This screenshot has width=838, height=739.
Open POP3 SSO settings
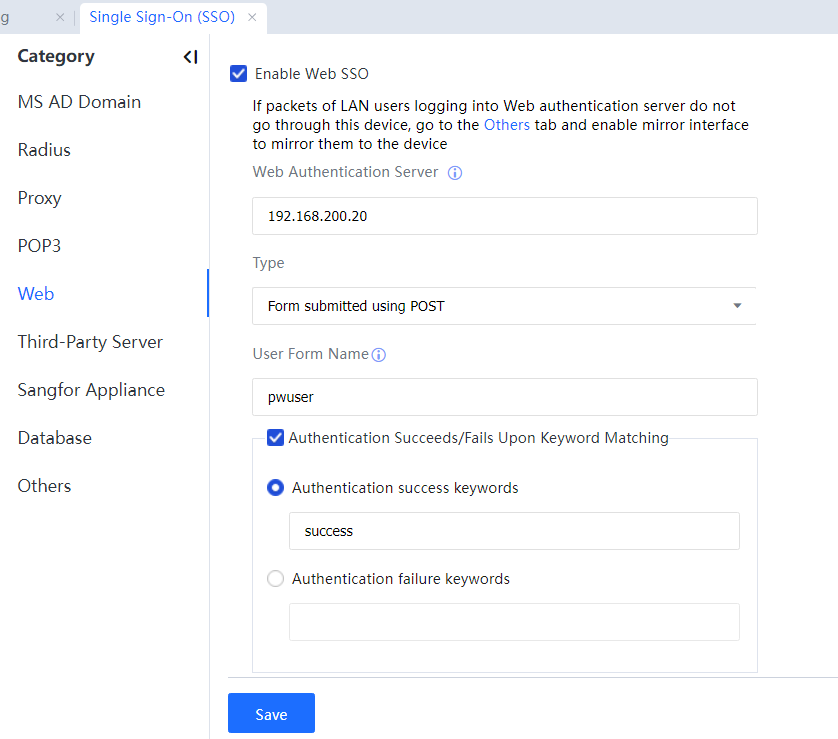[39, 246]
